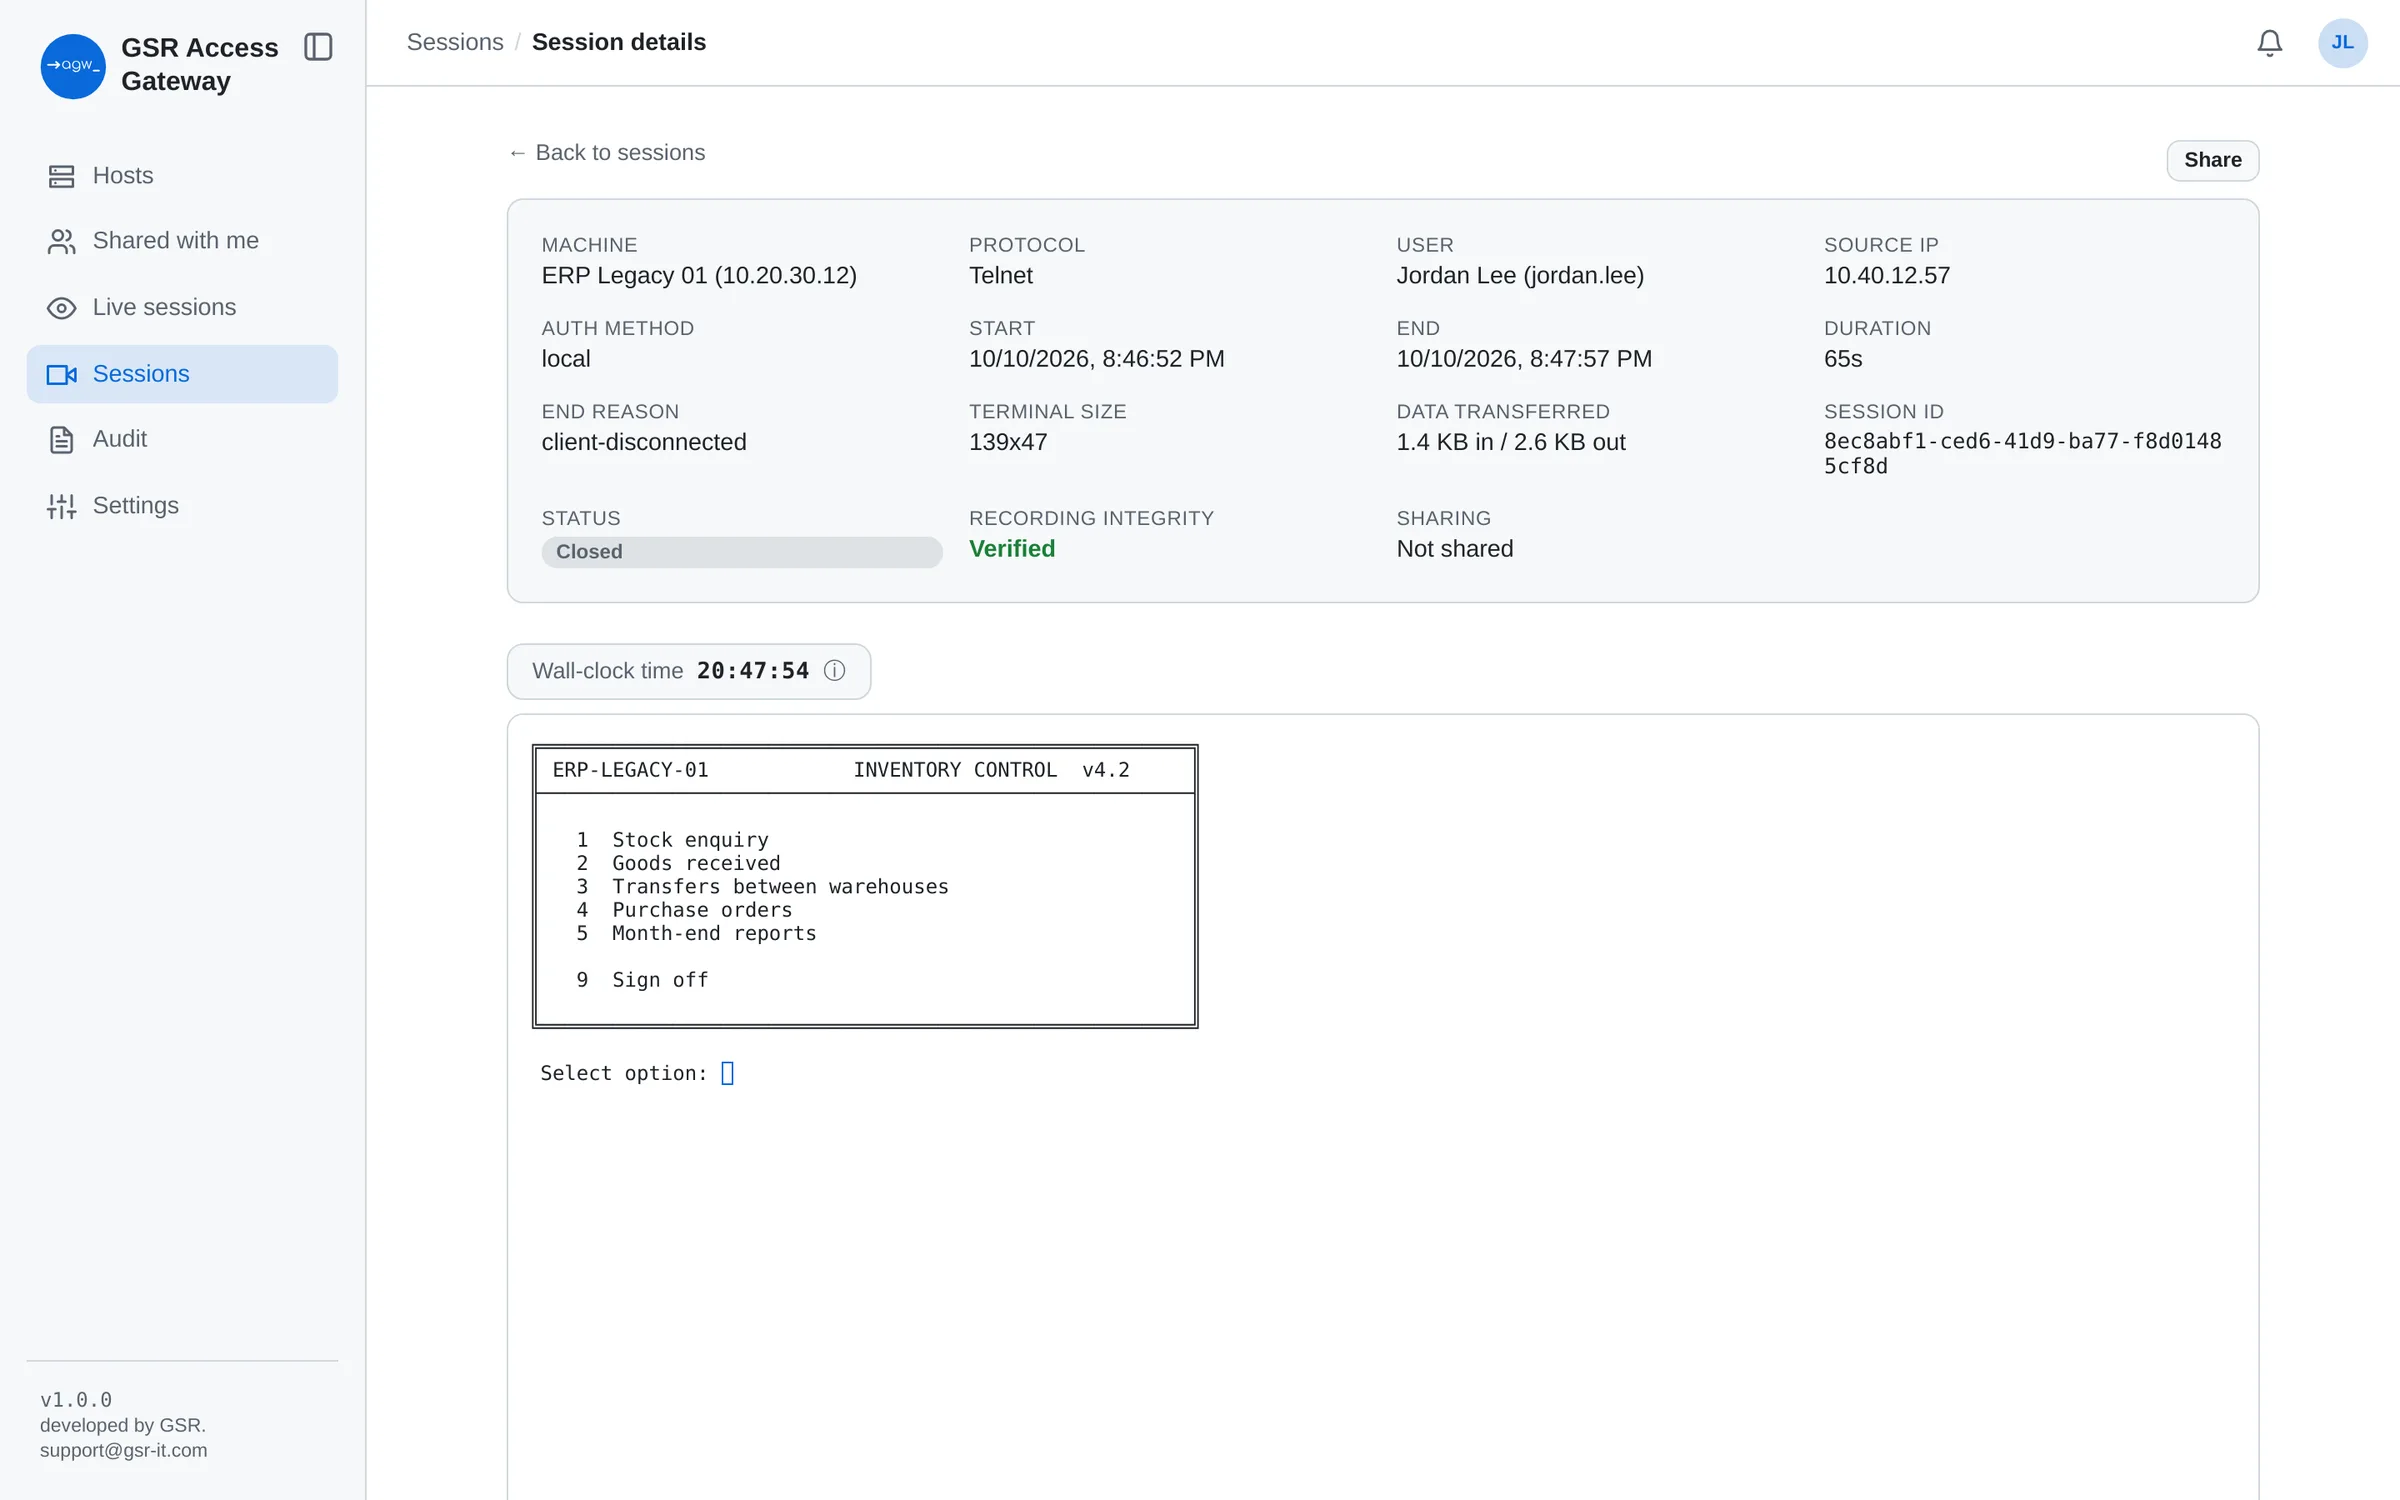Click the client-disconnected end reason
The image size is (2400, 1500).
[x=644, y=442]
